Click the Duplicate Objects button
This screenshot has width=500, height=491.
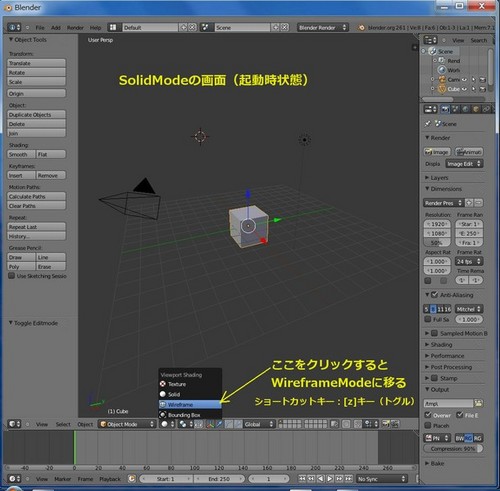tap(36, 114)
